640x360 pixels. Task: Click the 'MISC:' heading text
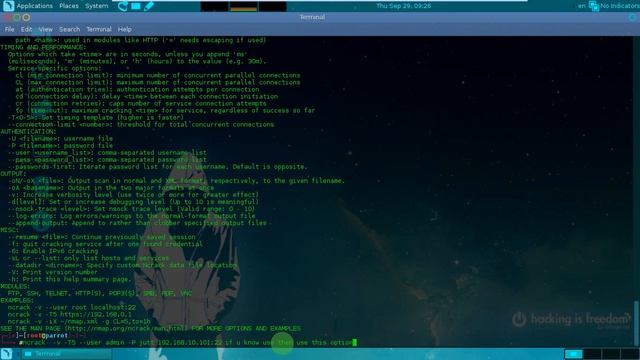(x=9, y=230)
